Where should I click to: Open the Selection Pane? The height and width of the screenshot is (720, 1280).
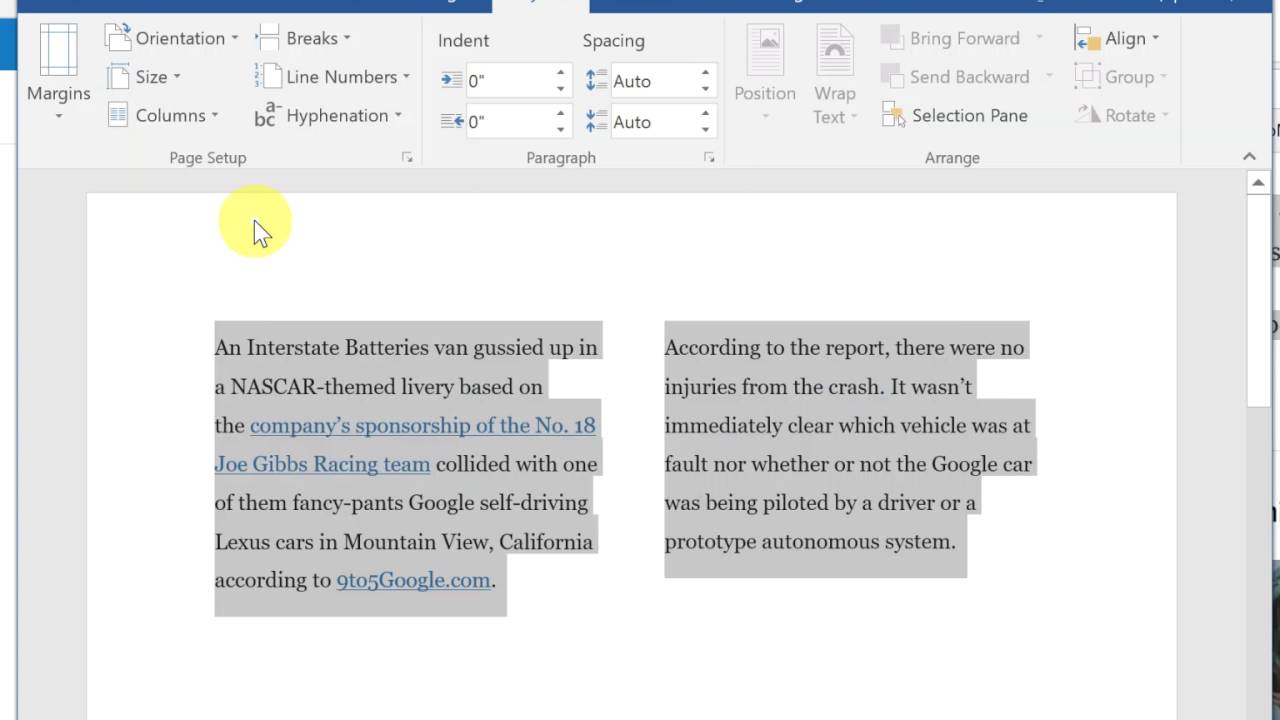[955, 115]
